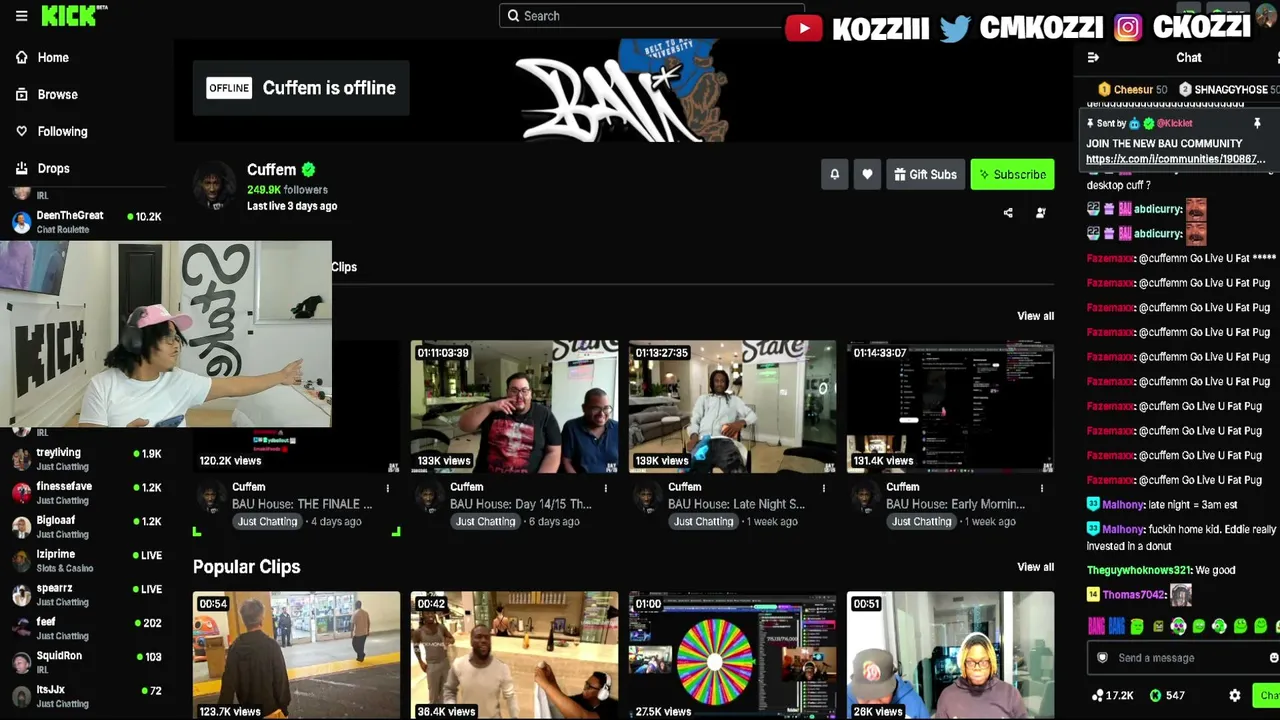Image resolution: width=1280 pixels, height=720 pixels.
Task: Click the Just Chatting tag under Day 14/15 video
Action: tap(485, 522)
